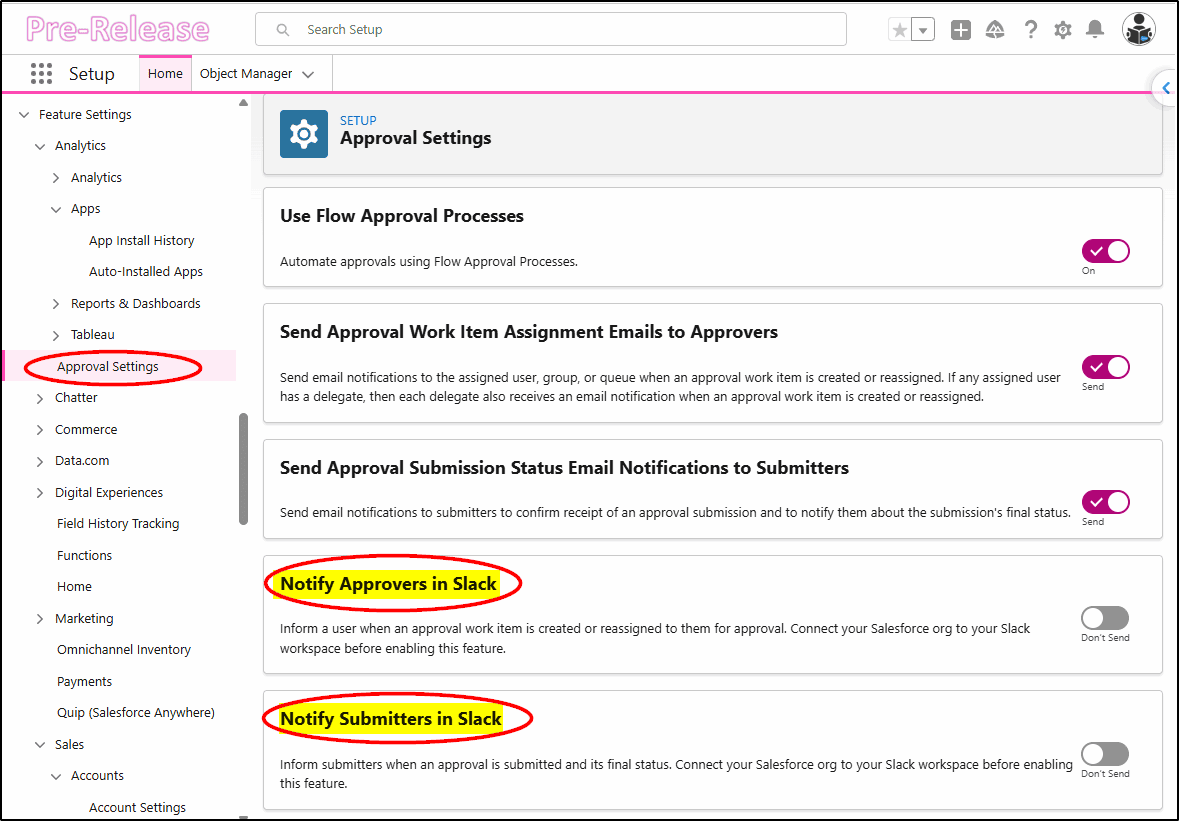Screen dimensions: 1179x821
Task: Expand Reports & Dashboards node
Action: (x=56, y=304)
